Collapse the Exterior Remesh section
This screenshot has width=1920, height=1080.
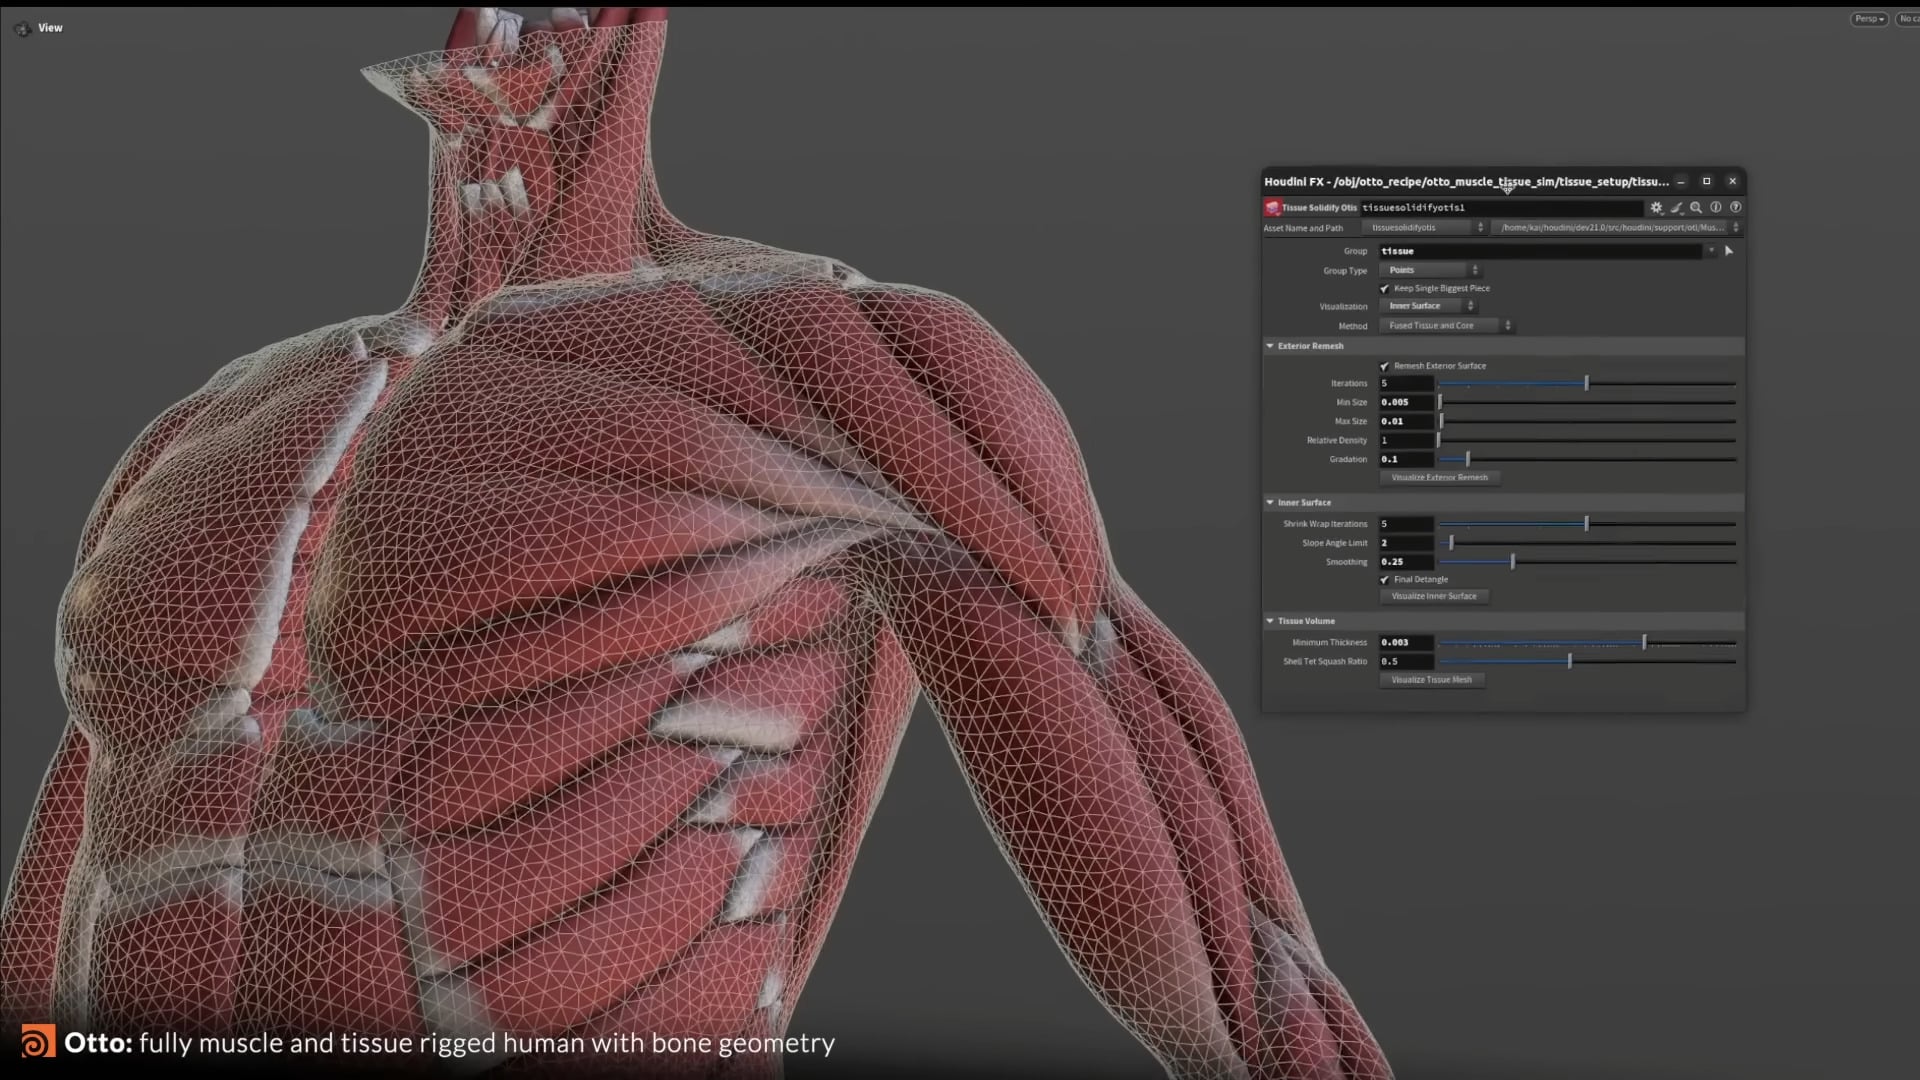point(1271,345)
